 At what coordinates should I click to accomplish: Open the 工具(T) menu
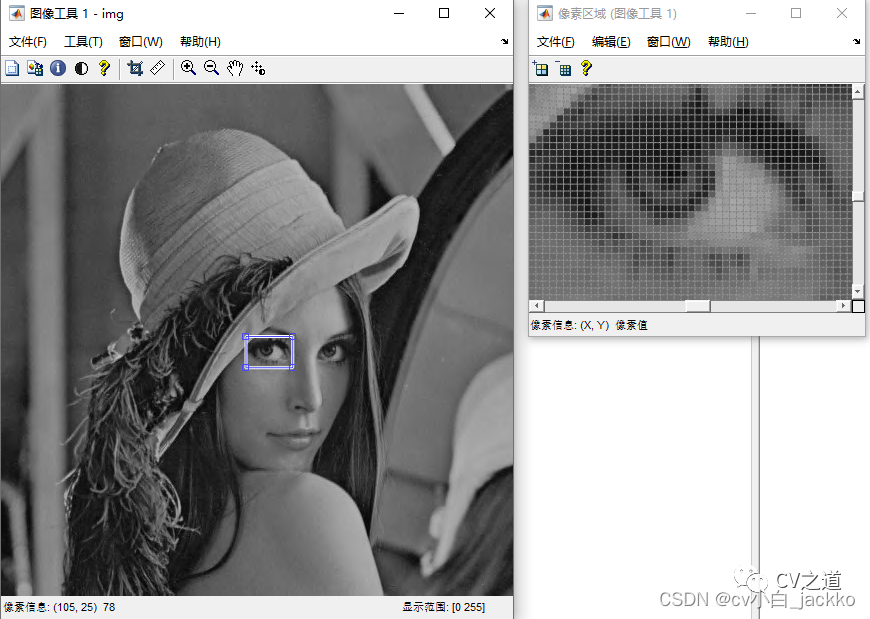83,42
